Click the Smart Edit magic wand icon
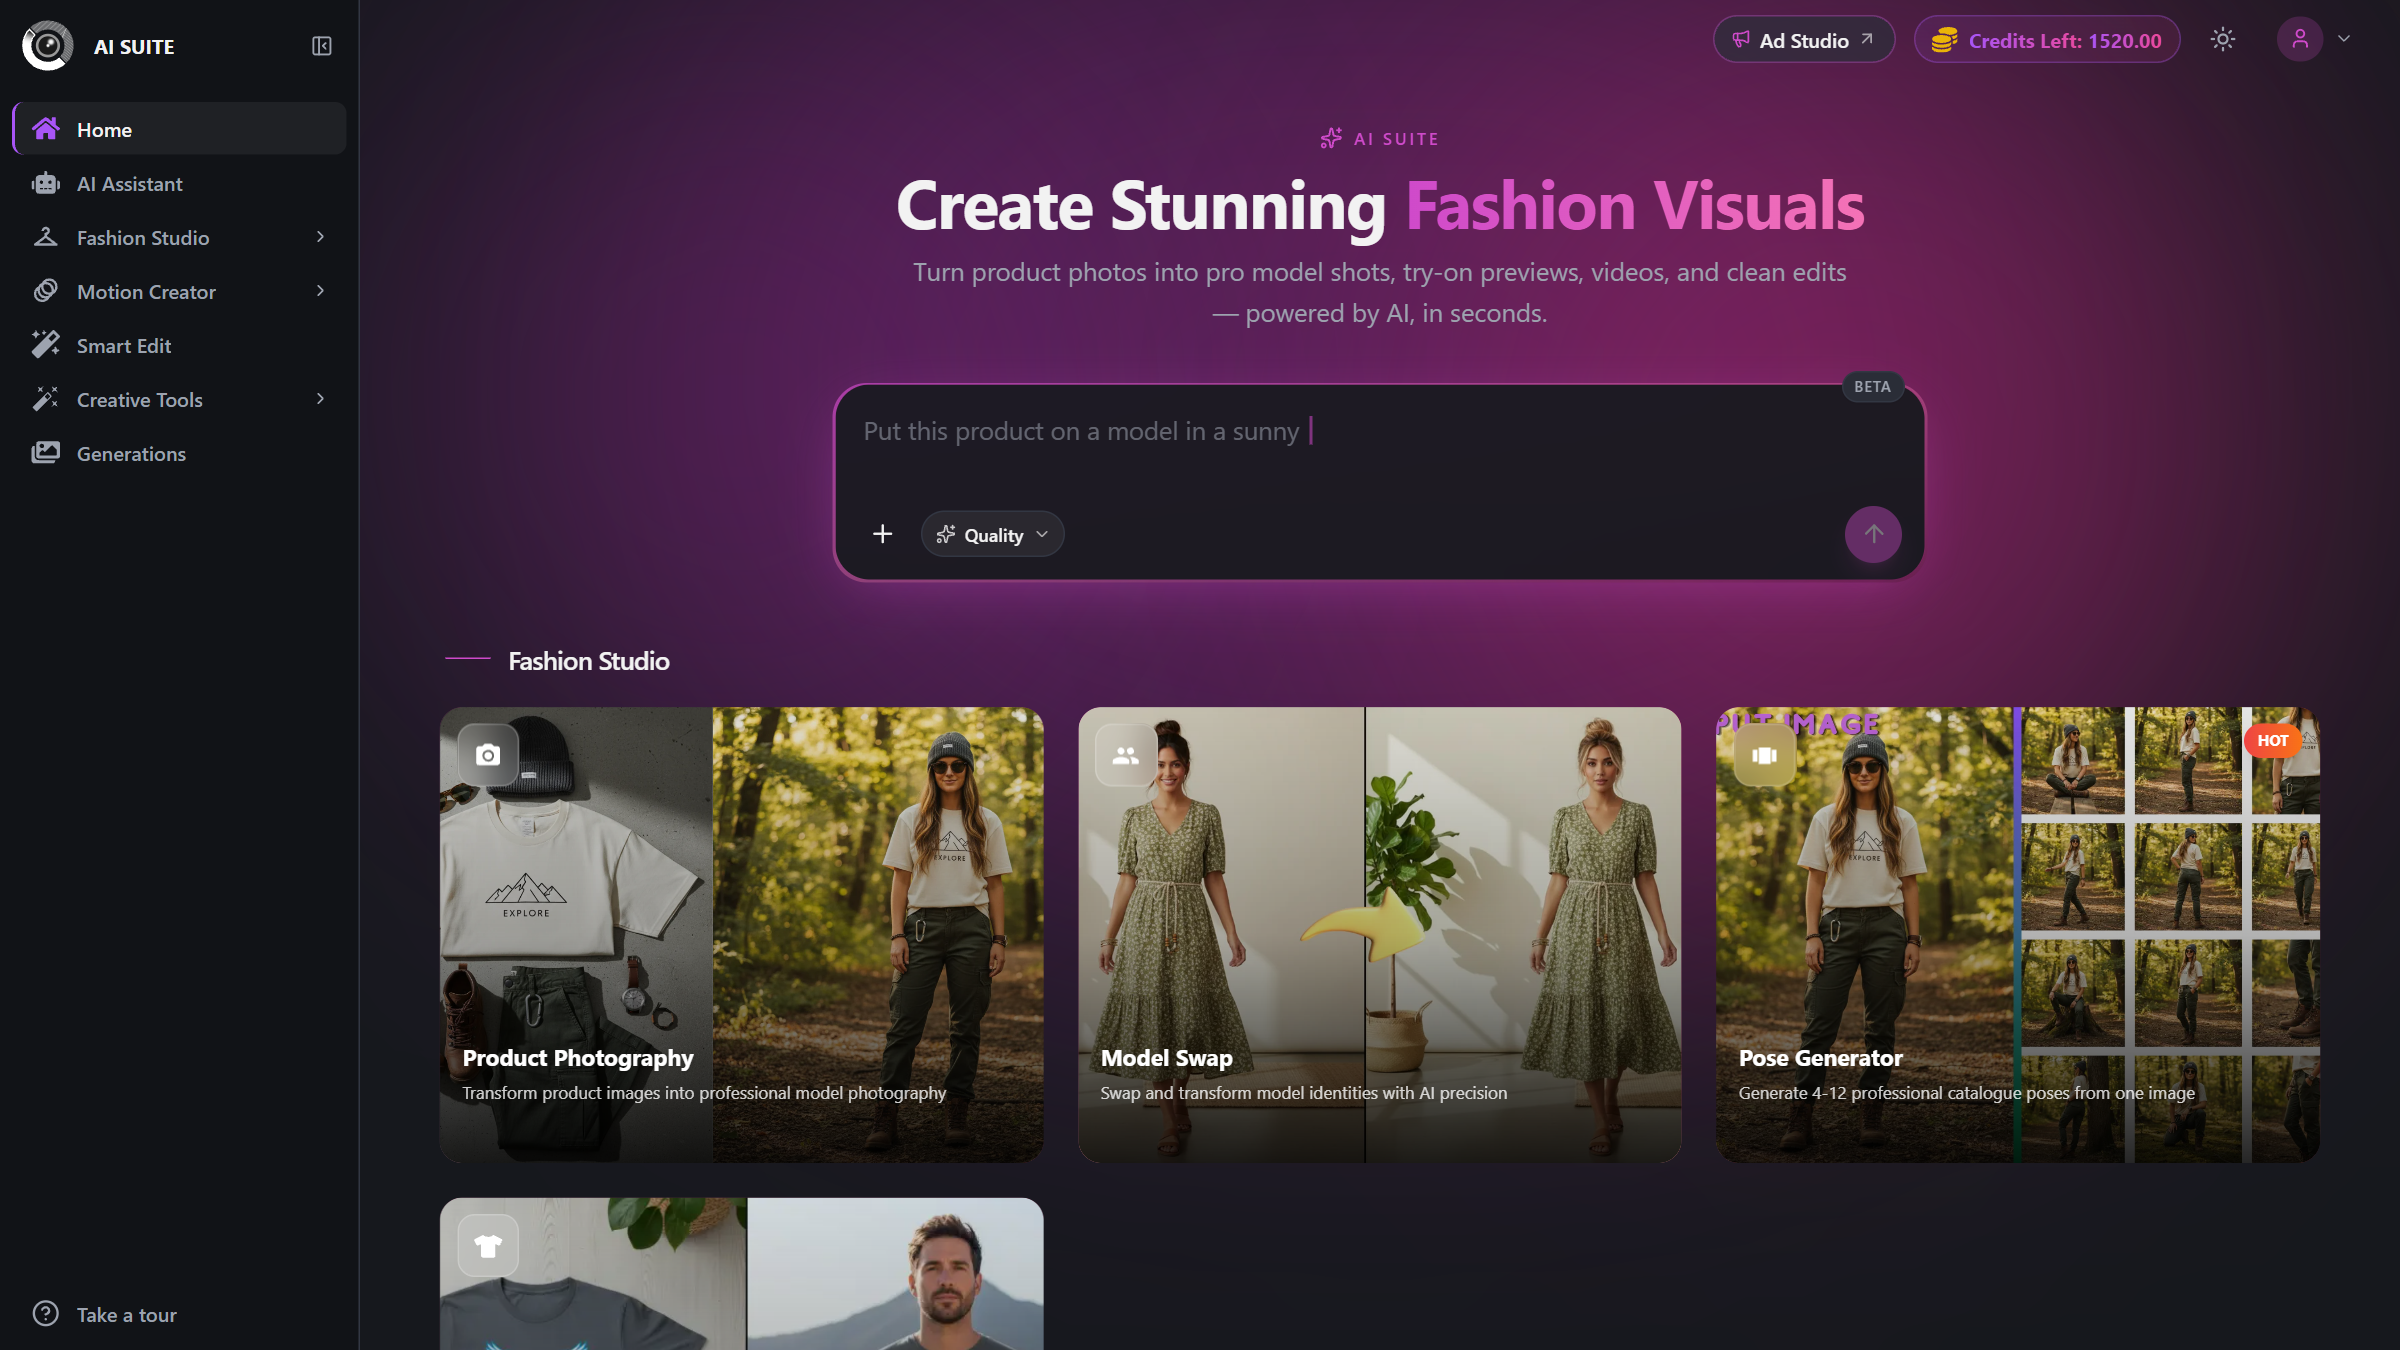Screen dimensions: 2400x1350 pos(46,345)
